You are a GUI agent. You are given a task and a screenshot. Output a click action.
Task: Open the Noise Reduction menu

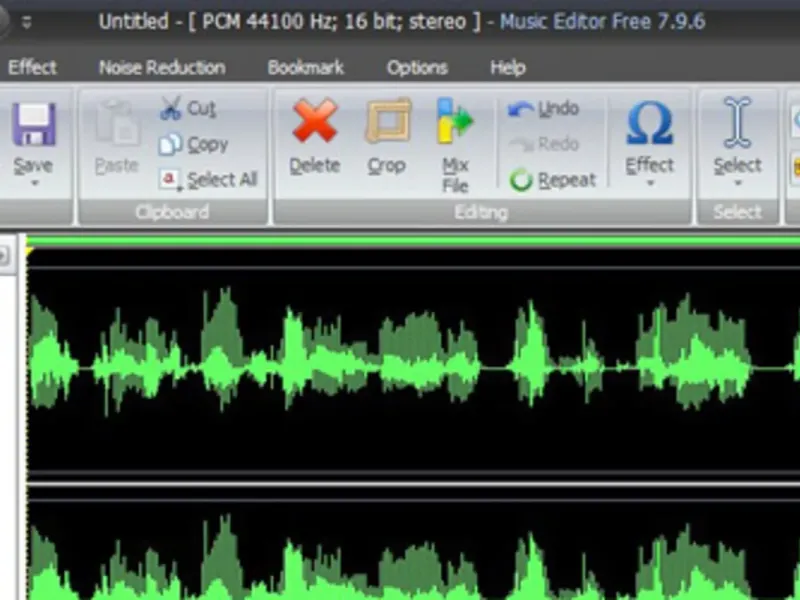point(162,67)
